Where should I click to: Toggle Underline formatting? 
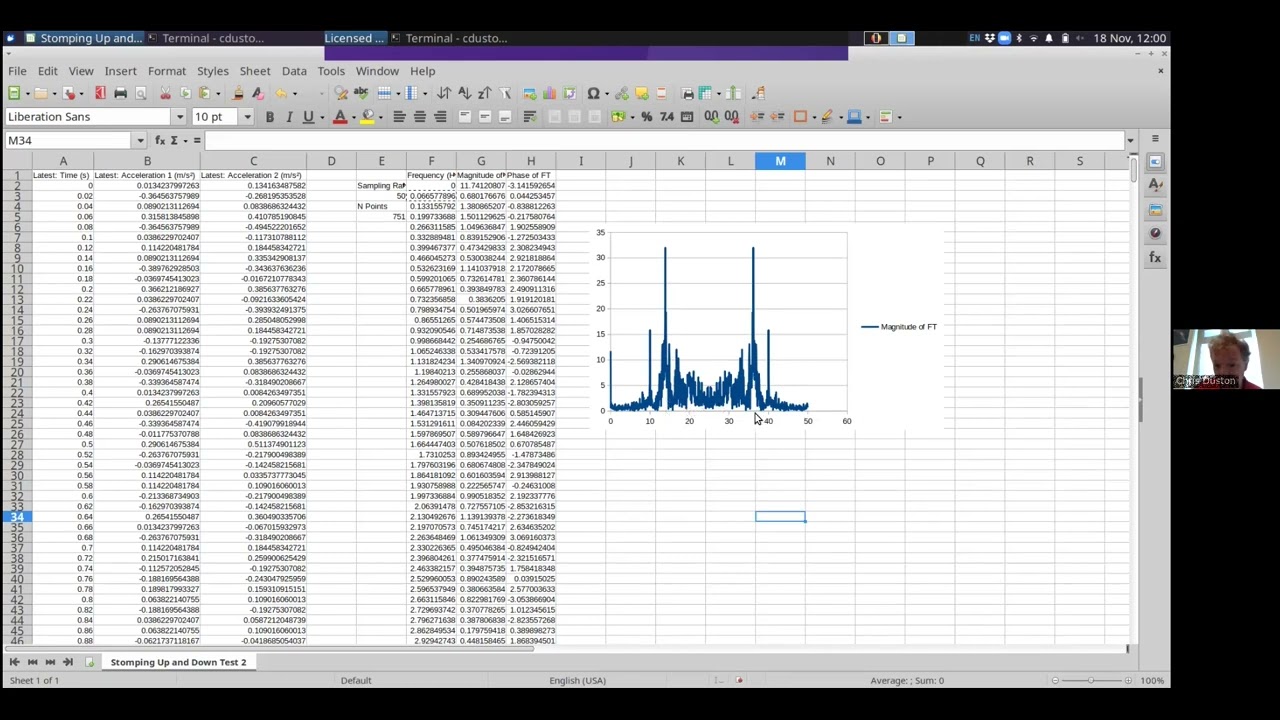pos(308,117)
